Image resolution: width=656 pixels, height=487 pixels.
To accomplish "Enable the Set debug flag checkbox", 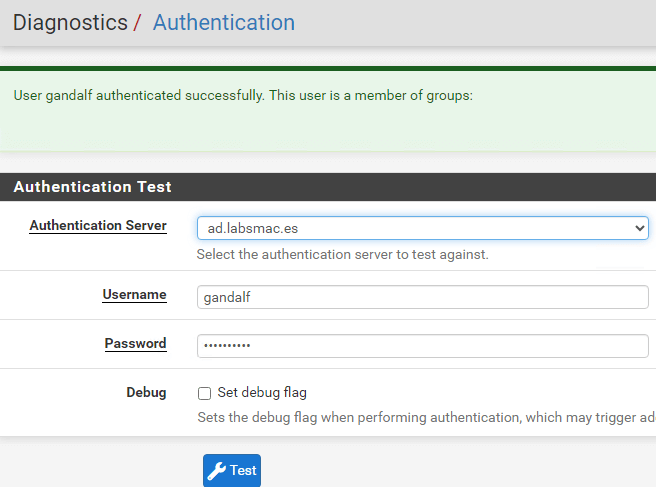I will click(x=205, y=393).
